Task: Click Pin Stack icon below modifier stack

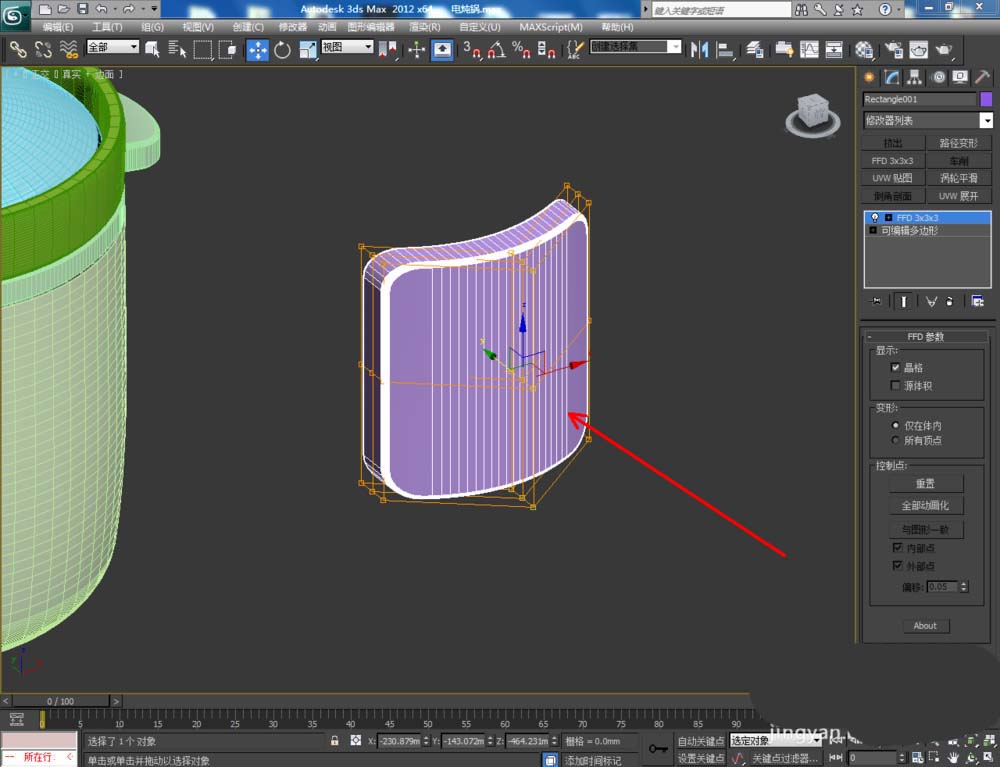Action: point(876,300)
